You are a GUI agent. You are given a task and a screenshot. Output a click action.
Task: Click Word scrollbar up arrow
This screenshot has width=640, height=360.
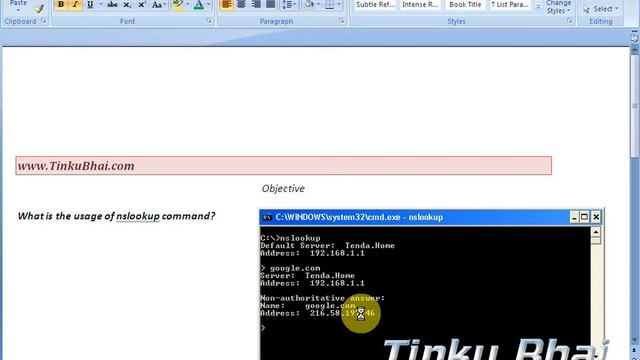coord(634,48)
